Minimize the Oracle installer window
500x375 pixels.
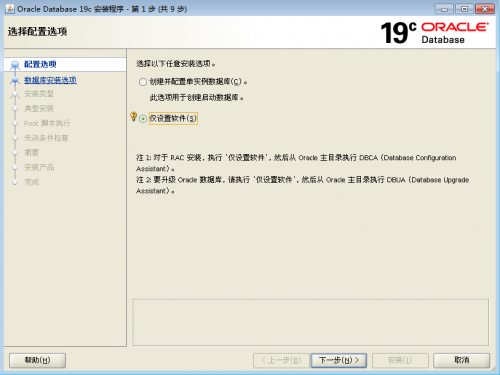pyautogui.click(x=444, y=9)
